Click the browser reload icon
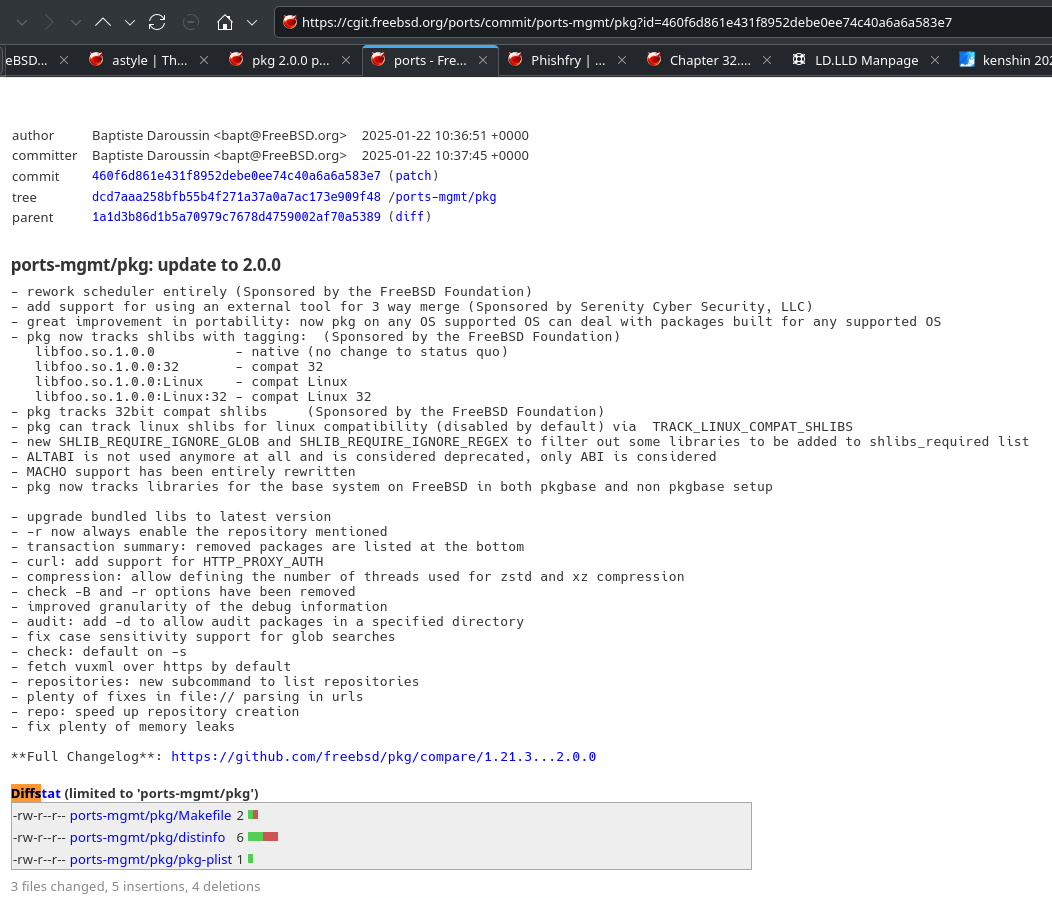 click(157, 22)
